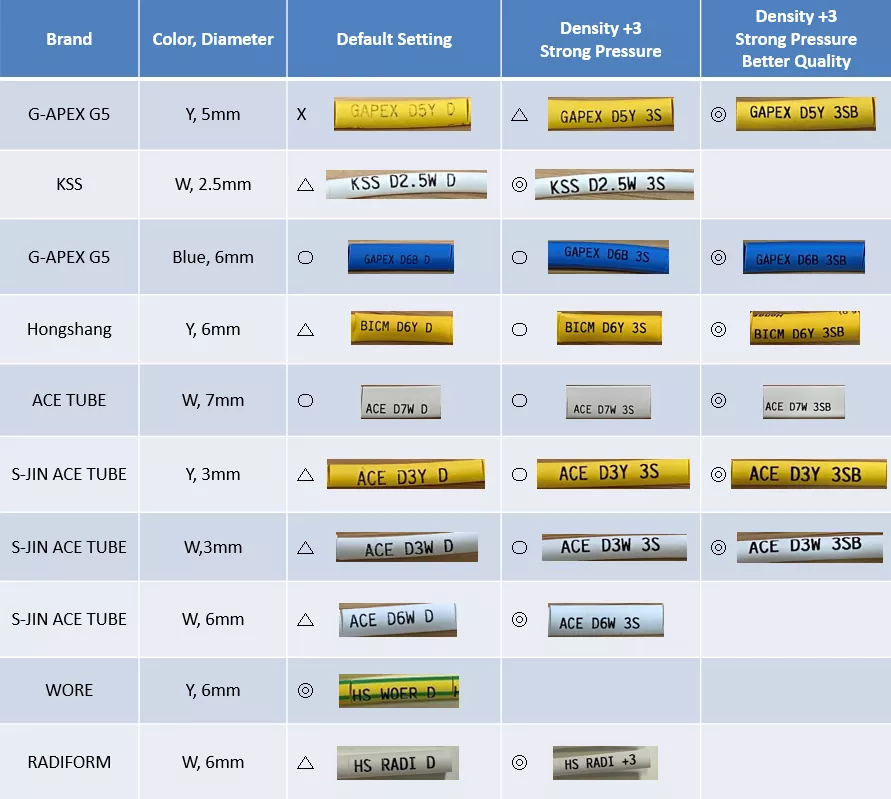This screenshot has height=799, width=891.
Task: Click the Hongshang brand cell
Action: point(69,329)
